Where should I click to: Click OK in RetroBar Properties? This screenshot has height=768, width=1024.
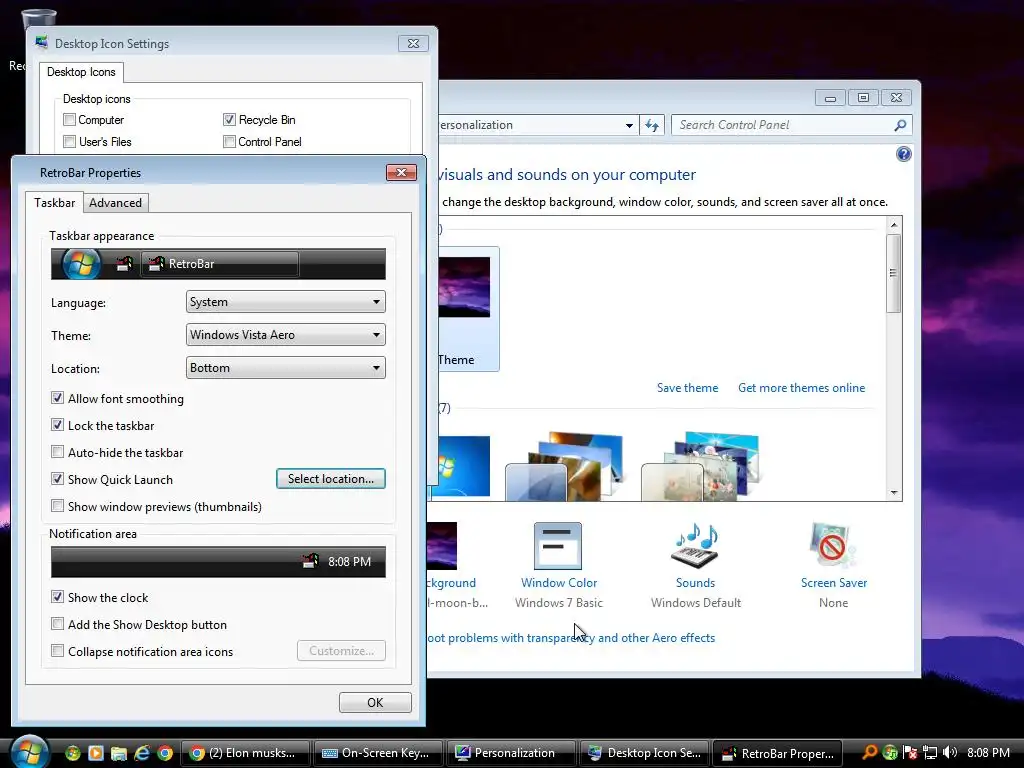pyautogui.click(x=375, y=702)
